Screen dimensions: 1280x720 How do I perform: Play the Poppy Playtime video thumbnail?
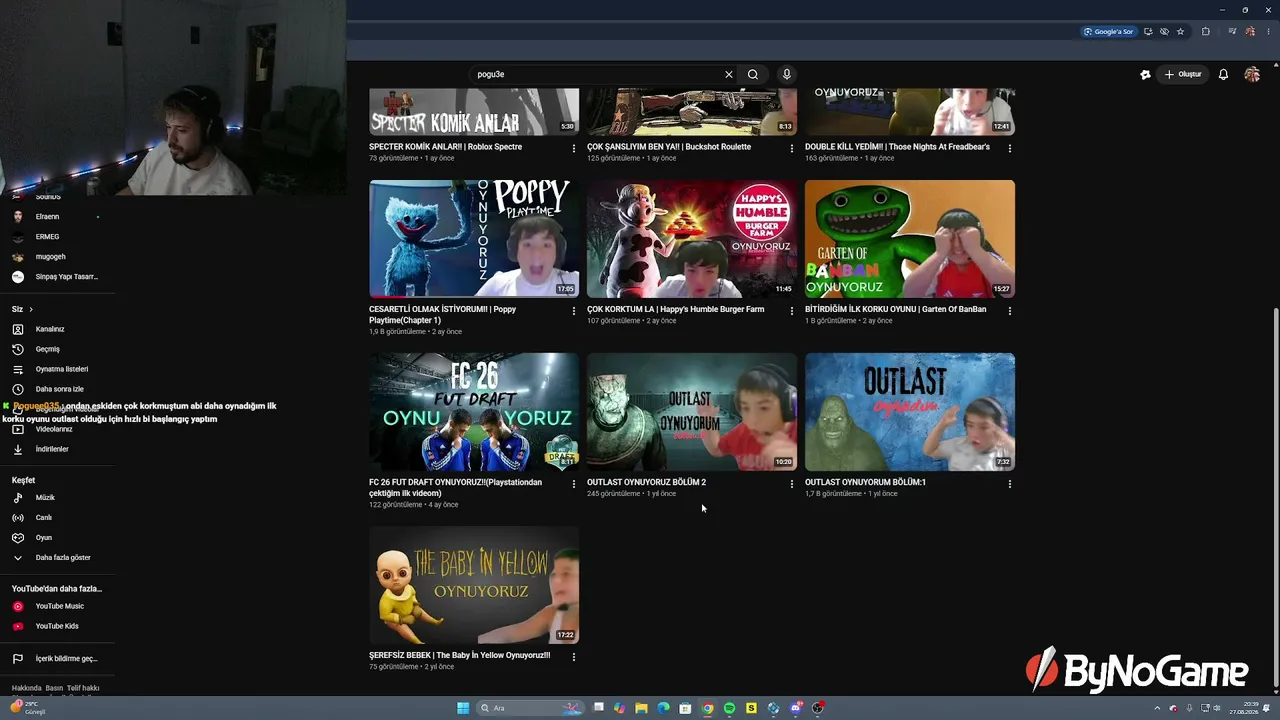click(x=474, y=239)
